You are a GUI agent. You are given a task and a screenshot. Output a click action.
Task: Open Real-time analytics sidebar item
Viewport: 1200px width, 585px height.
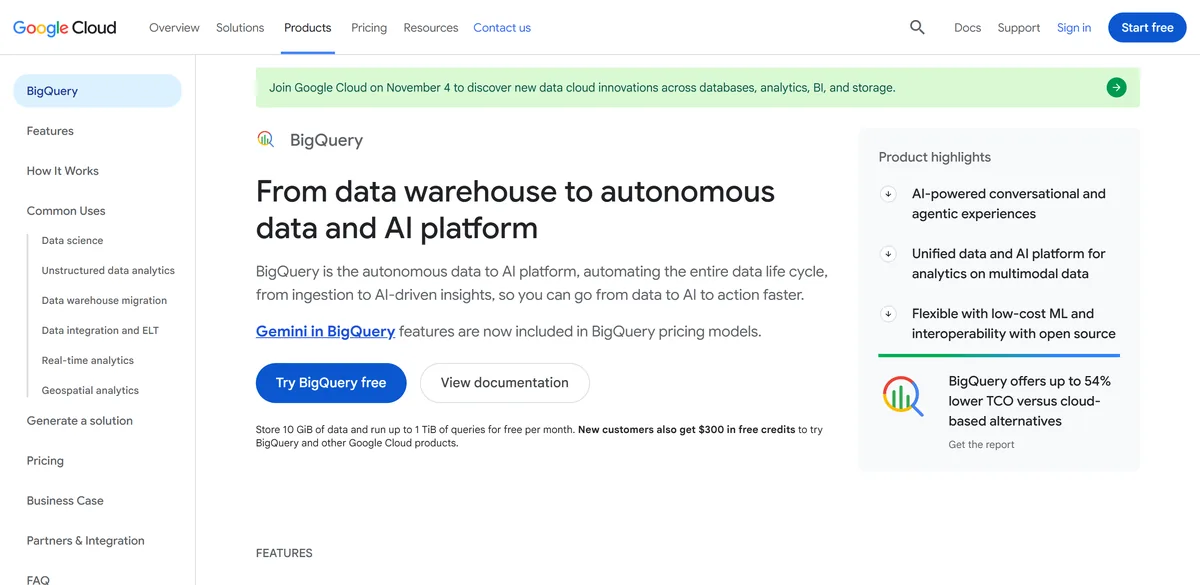click(87, 361)
